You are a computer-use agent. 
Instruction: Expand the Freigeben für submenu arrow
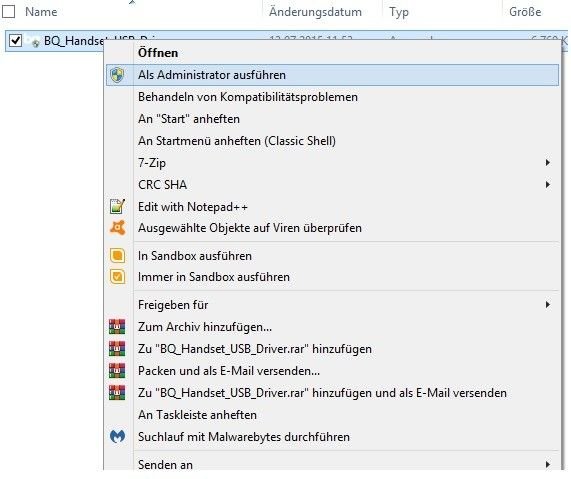point(547,305)
